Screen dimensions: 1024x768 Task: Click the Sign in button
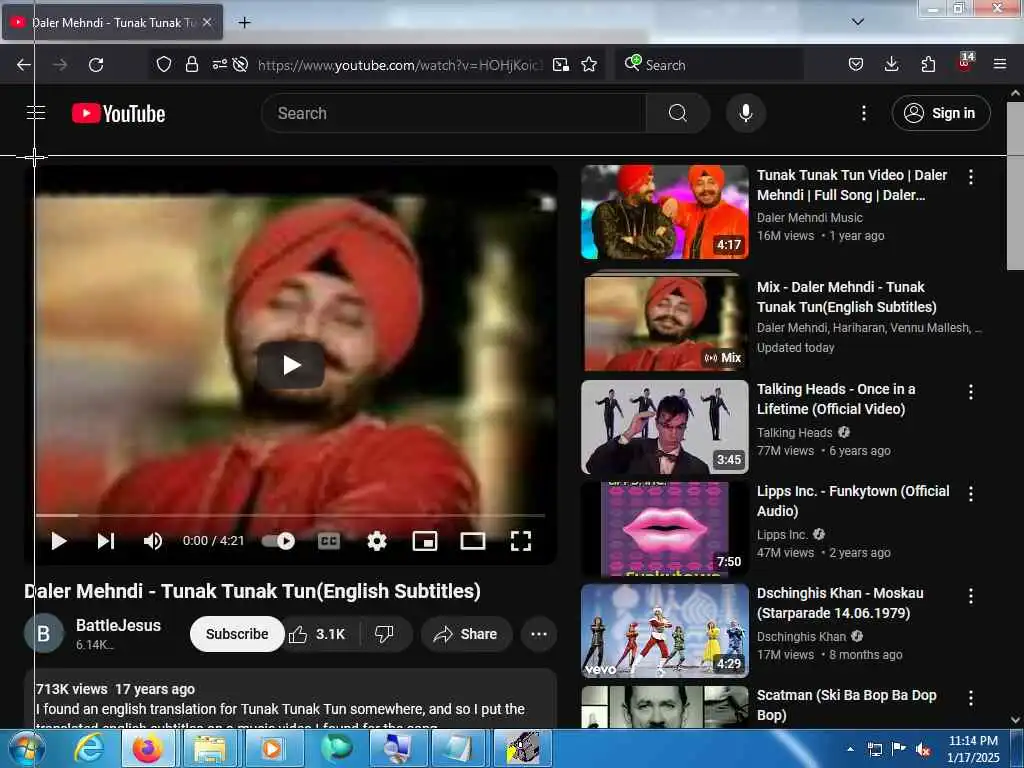pos(941,113)
